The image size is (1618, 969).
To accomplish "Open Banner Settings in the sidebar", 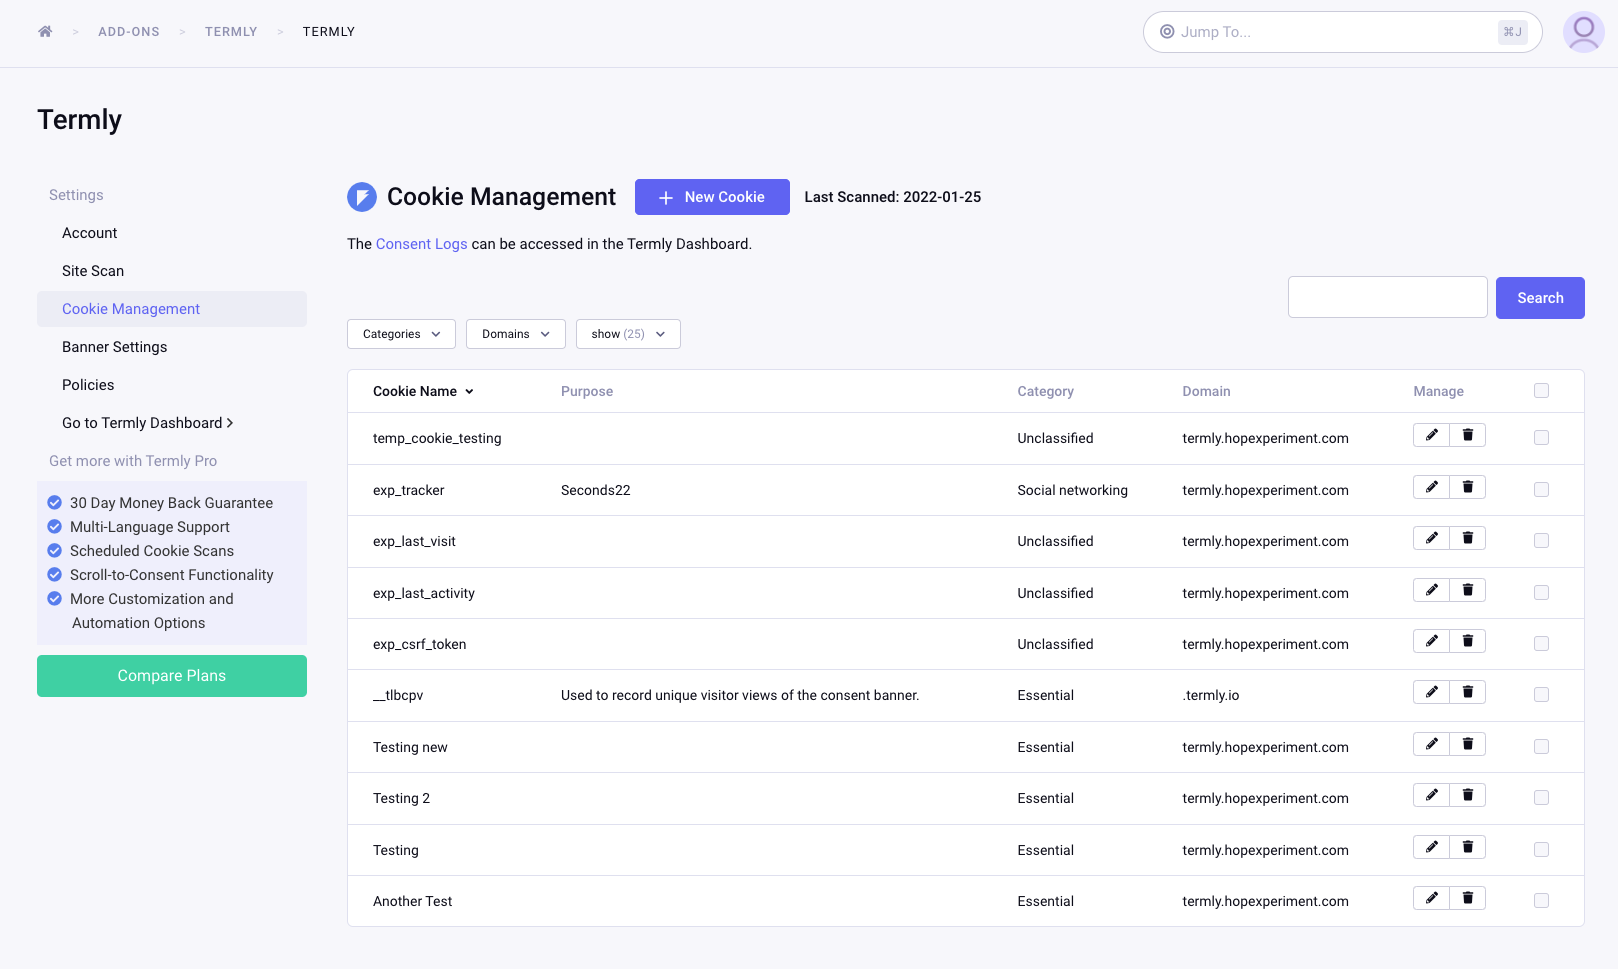I will [115, 347].
